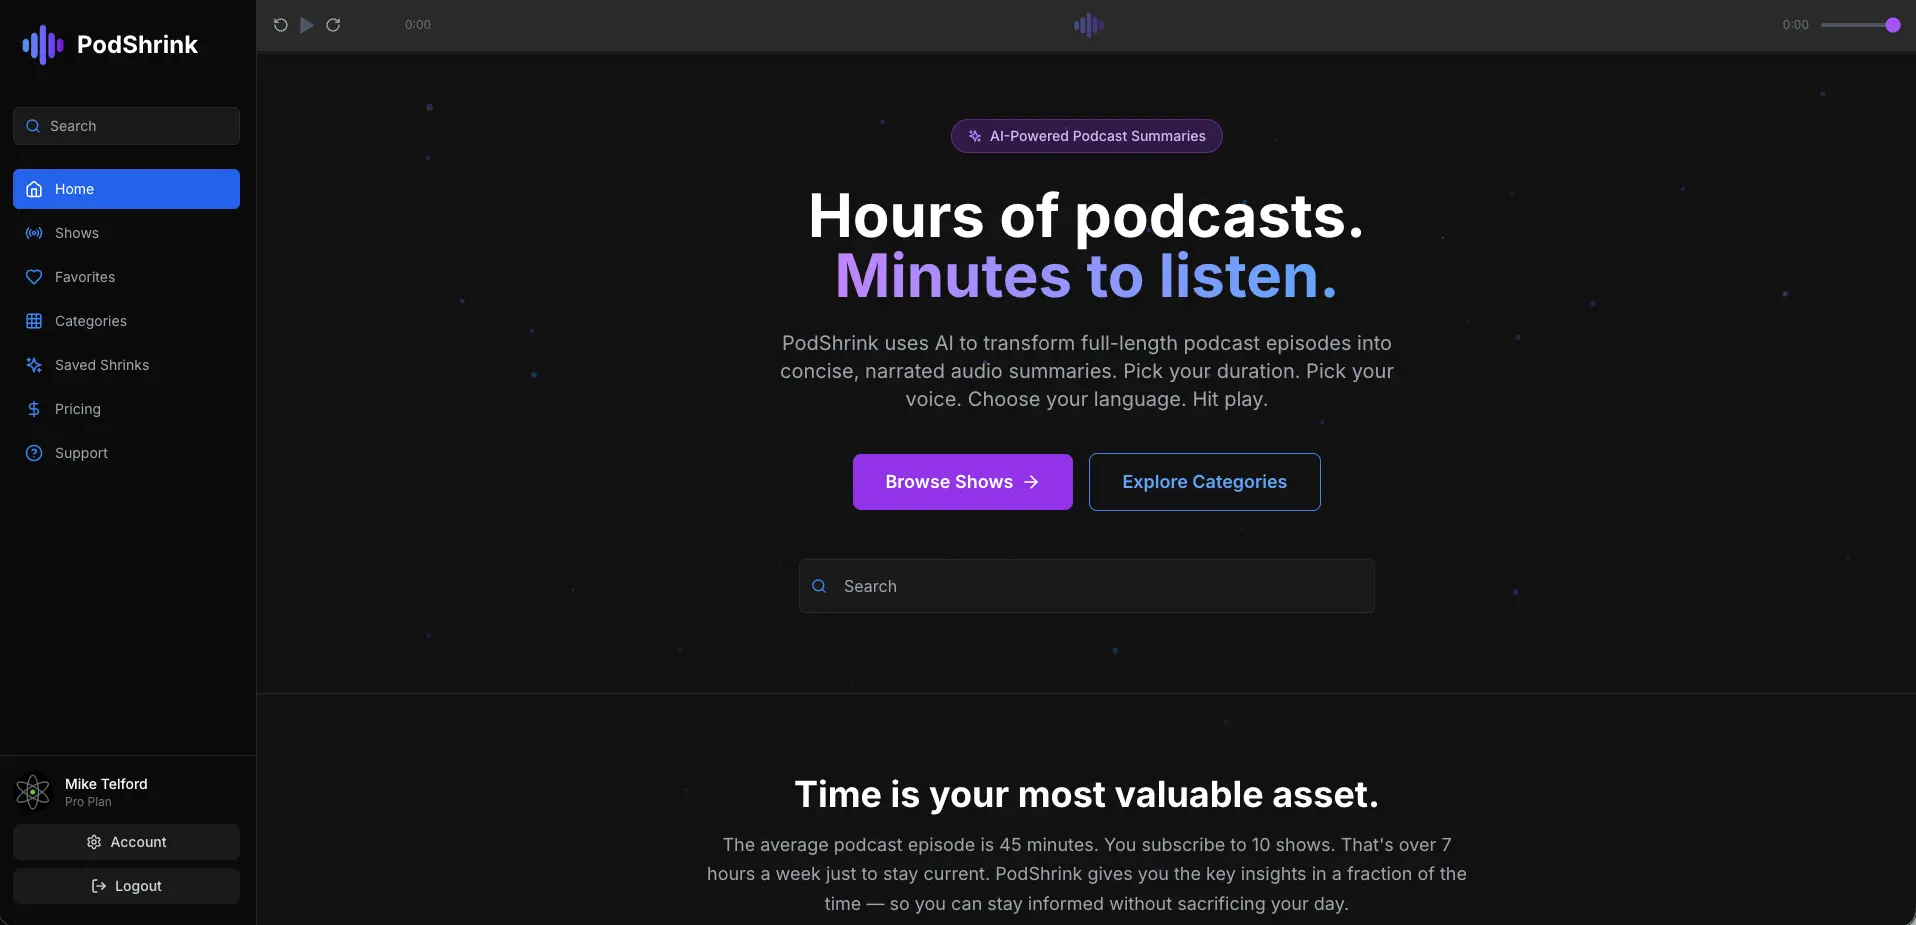Focus the sidebar Search field
Viewport: 1916px width, 925px height.
click(126, 126)
